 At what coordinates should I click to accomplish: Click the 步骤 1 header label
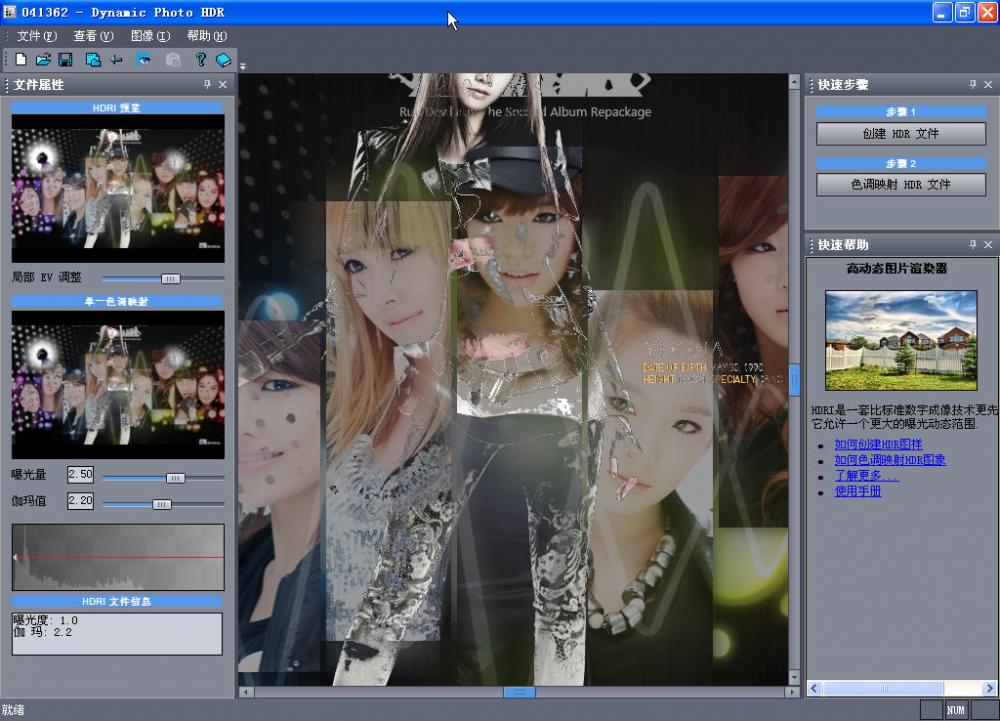[901, 112]
